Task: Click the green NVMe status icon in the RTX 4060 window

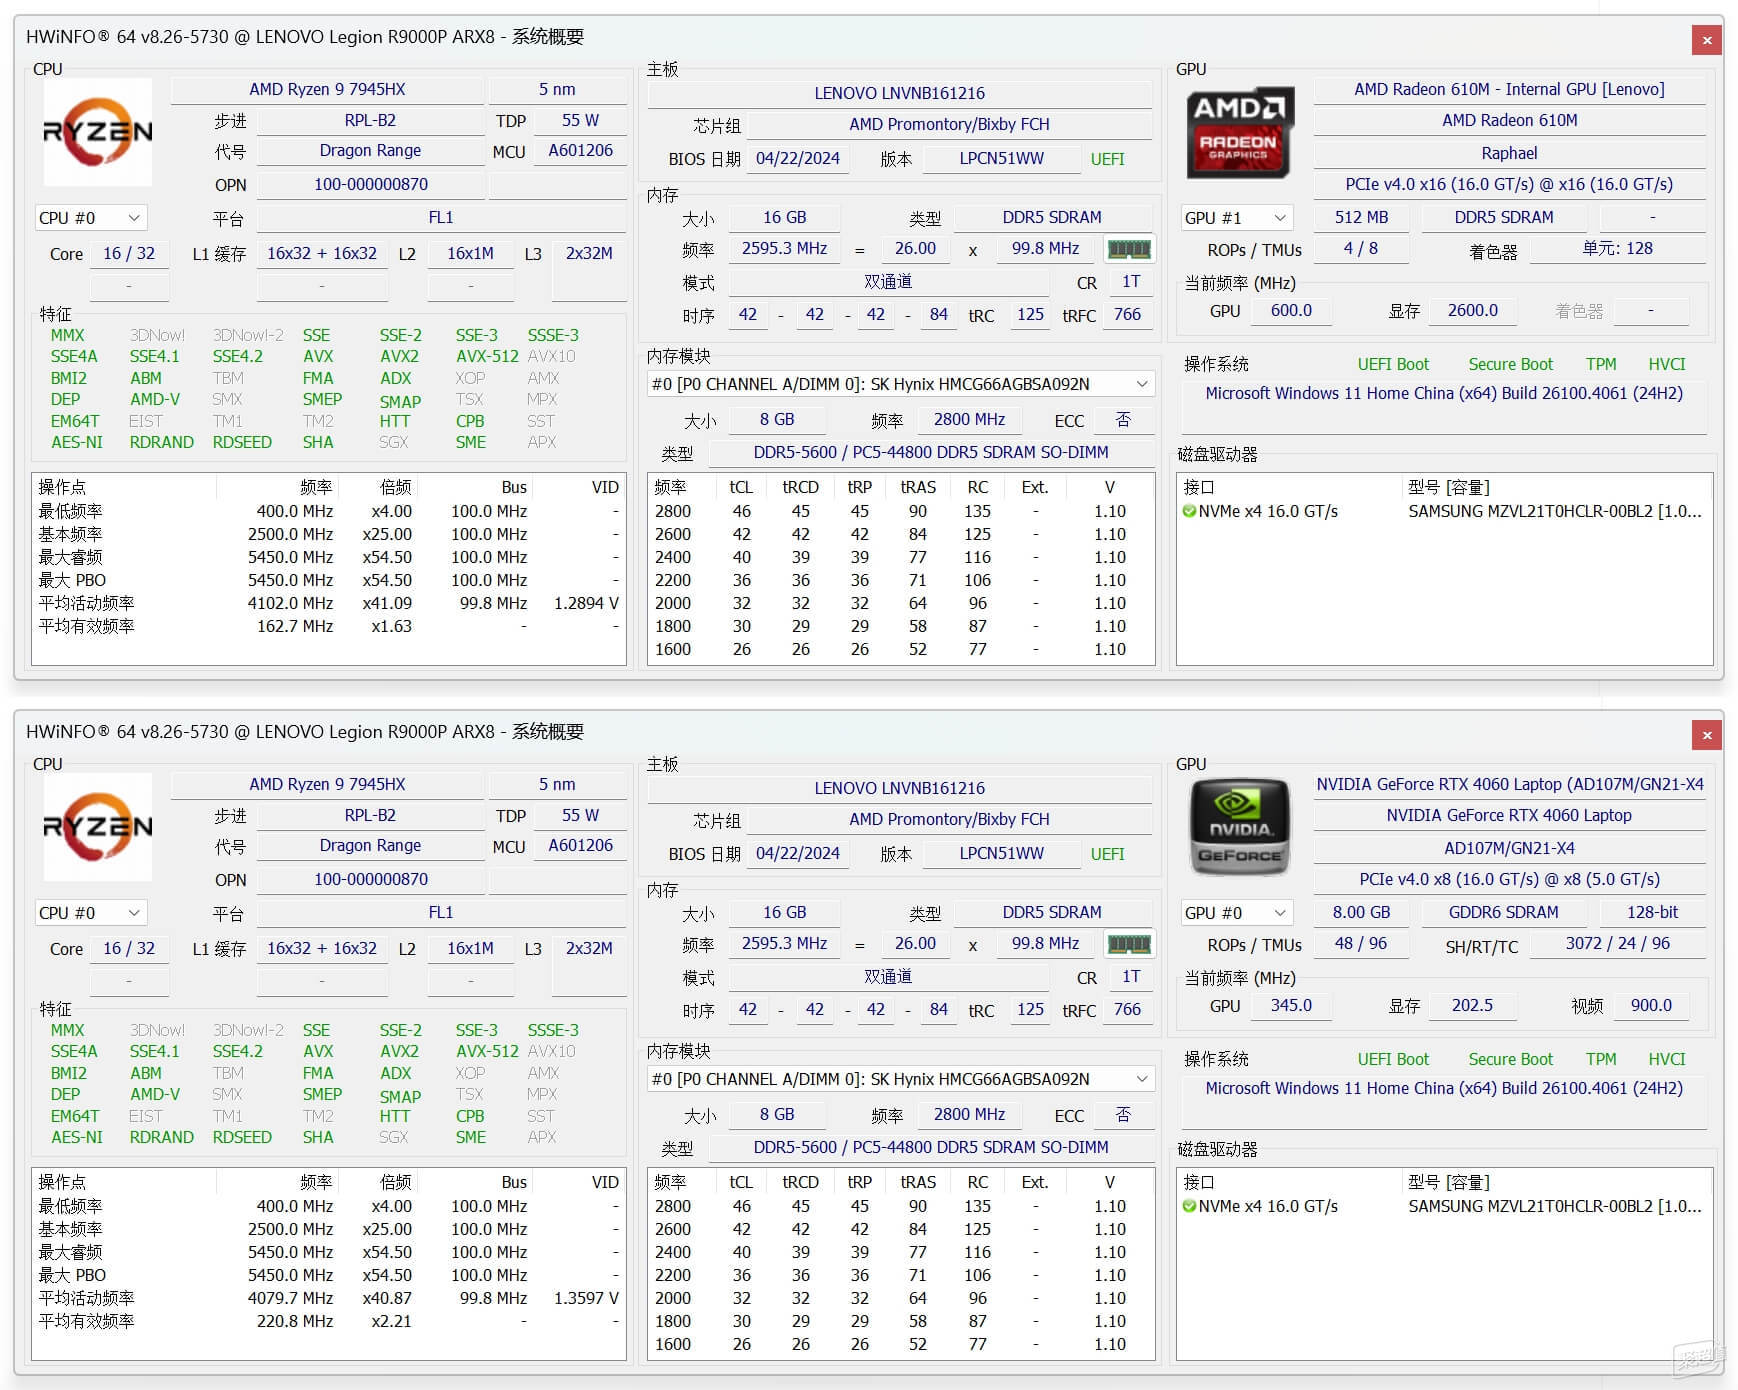Action: 1189,1206
